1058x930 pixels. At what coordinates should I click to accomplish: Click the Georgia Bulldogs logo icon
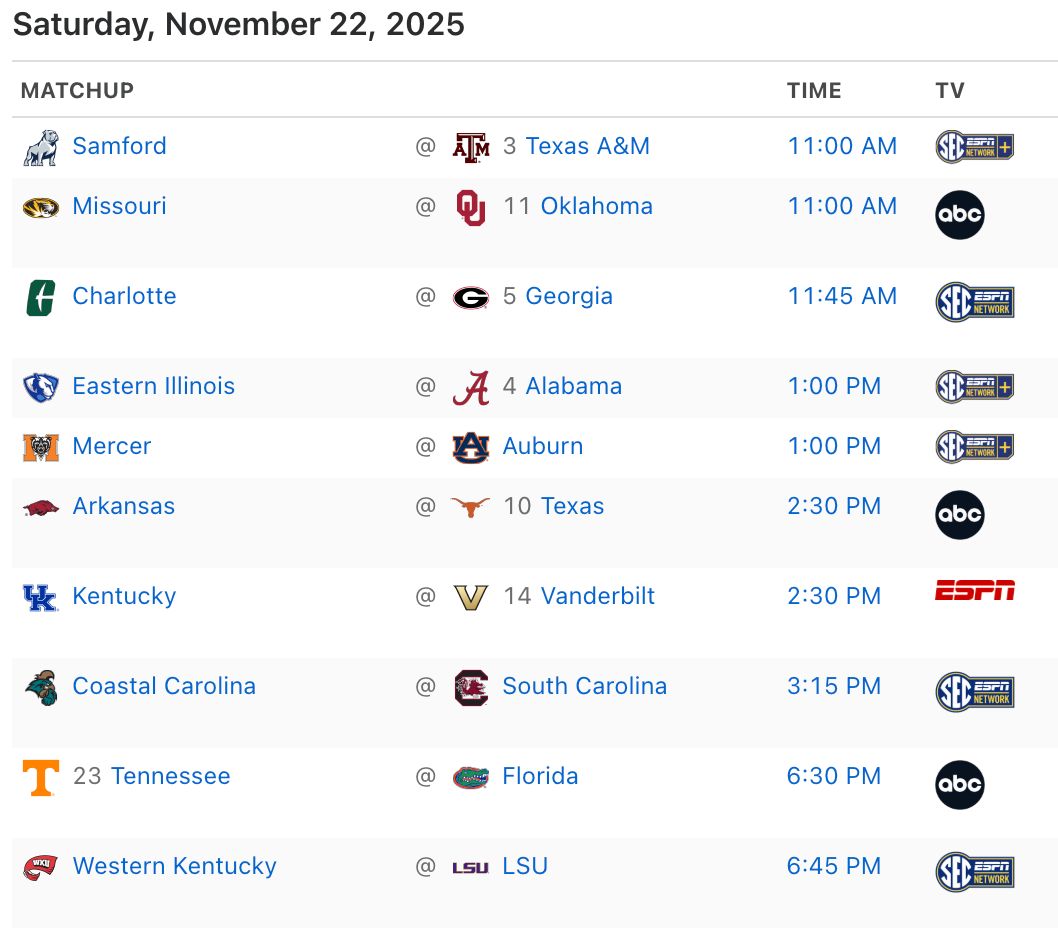pyautogui.click(x=471, y=297)
